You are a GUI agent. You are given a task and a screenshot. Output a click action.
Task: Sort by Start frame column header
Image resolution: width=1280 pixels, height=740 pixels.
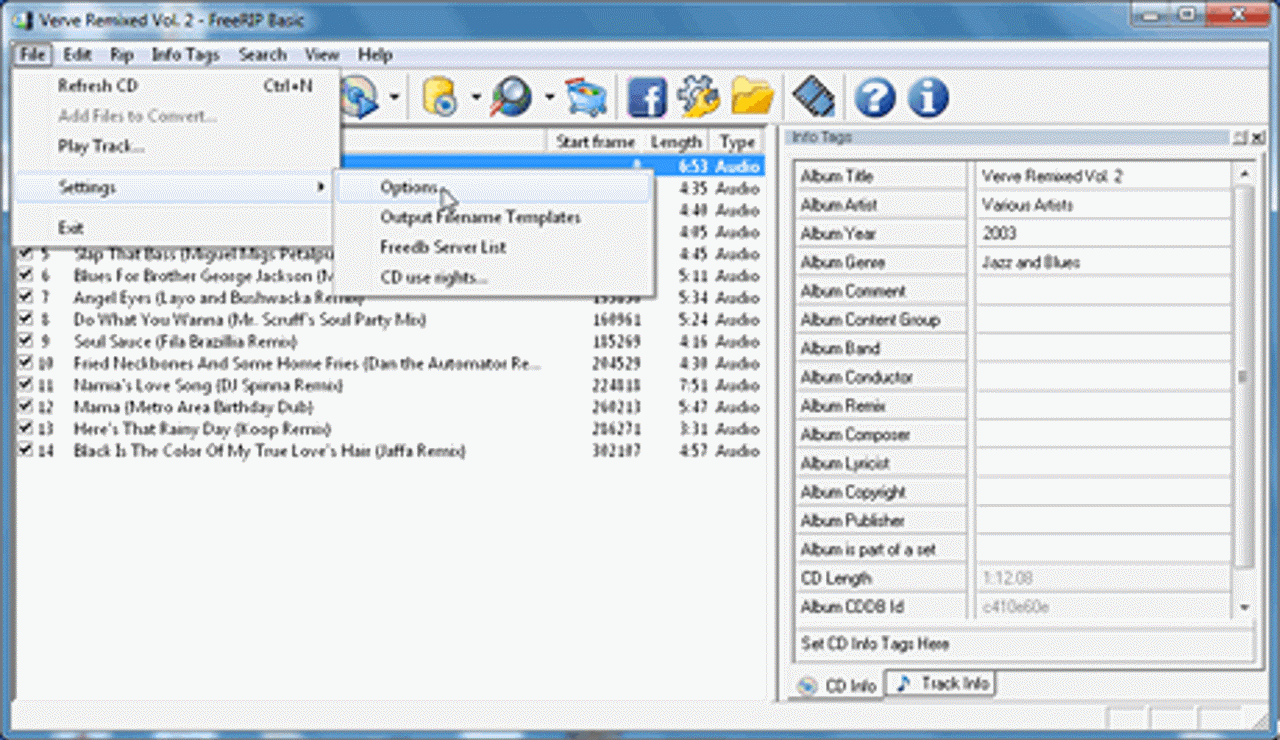(594, 142)
